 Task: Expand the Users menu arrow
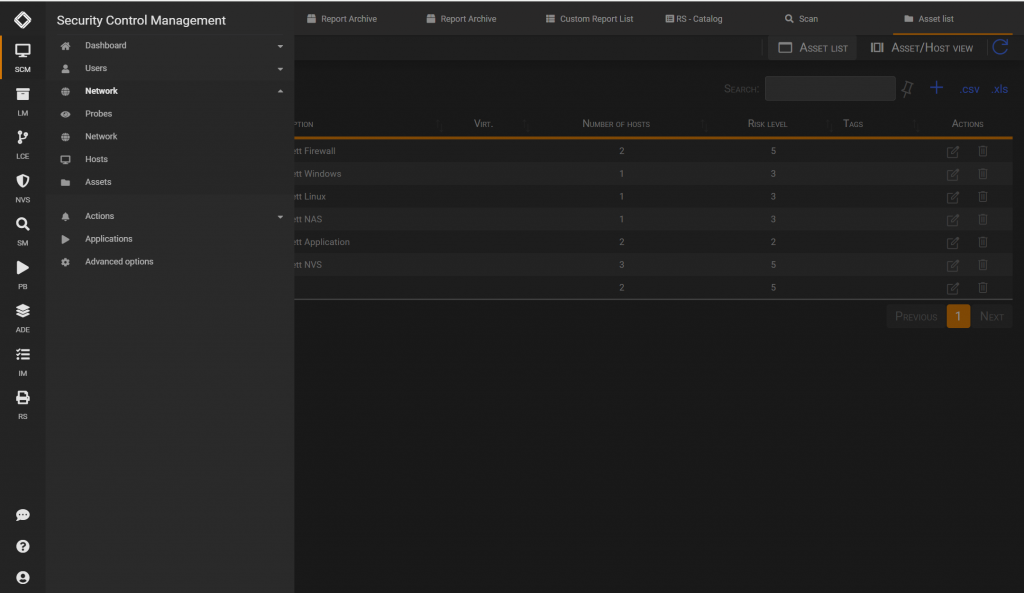(x=280, y=69)
